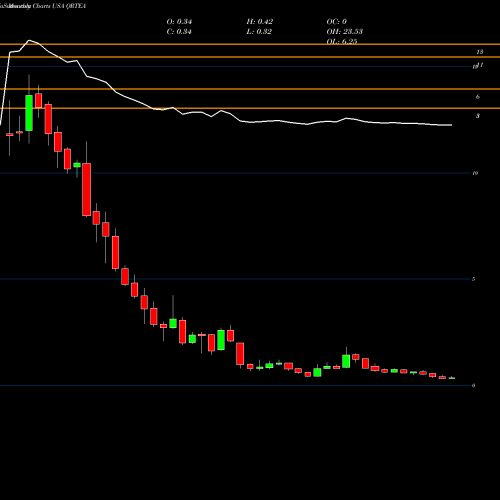Click the 'OL: 6.25' value
Image resolution: width=500 pixels, height=500 pixels.
342,41
